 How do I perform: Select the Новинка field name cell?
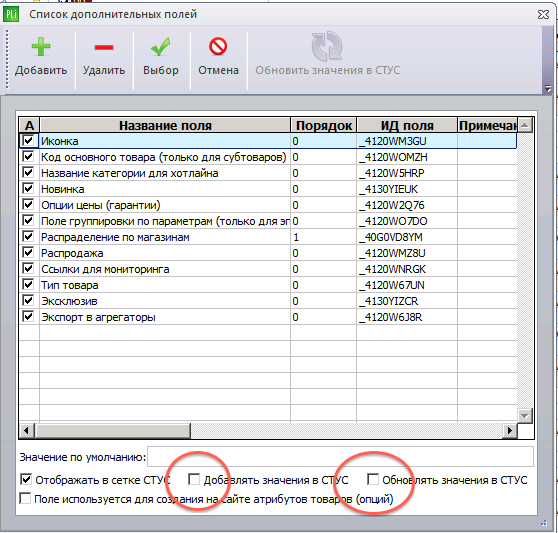(165, 189)
